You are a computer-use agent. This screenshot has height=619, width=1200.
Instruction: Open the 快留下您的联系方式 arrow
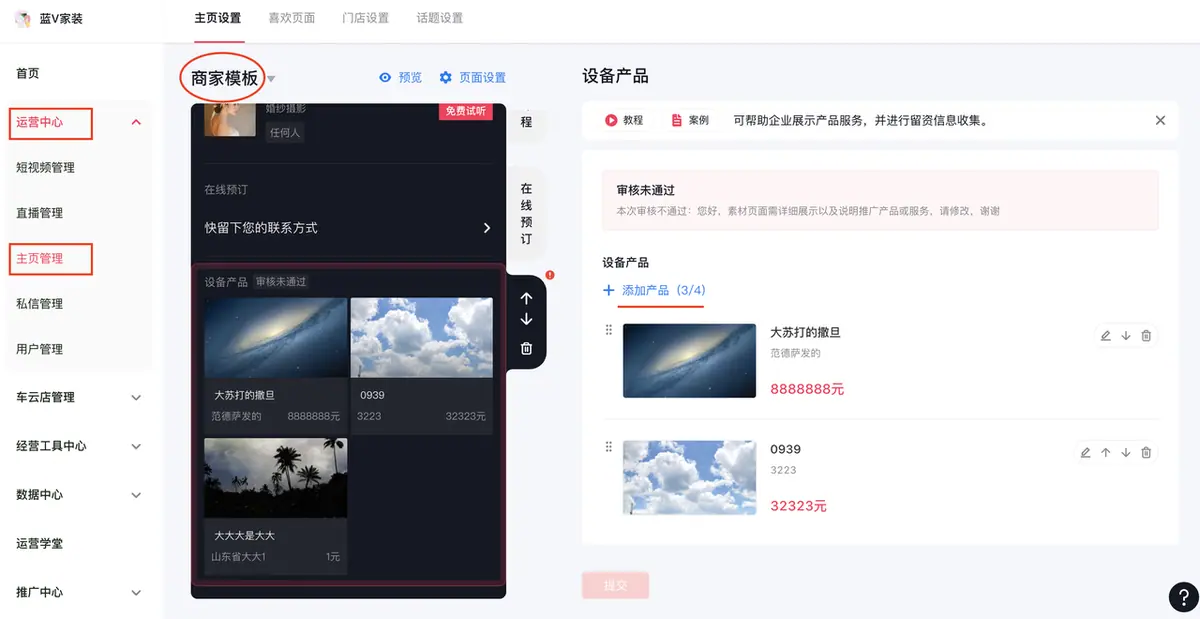click(x=487, y=228)
